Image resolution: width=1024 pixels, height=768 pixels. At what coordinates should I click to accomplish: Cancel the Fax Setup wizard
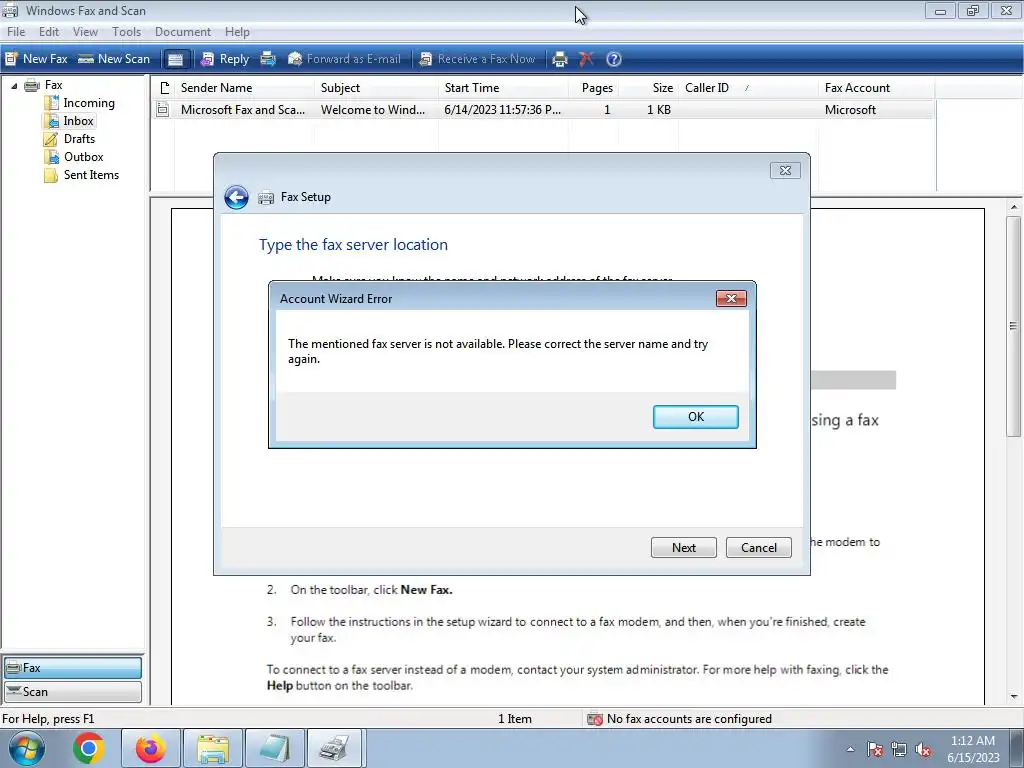[x=758, y=547]
